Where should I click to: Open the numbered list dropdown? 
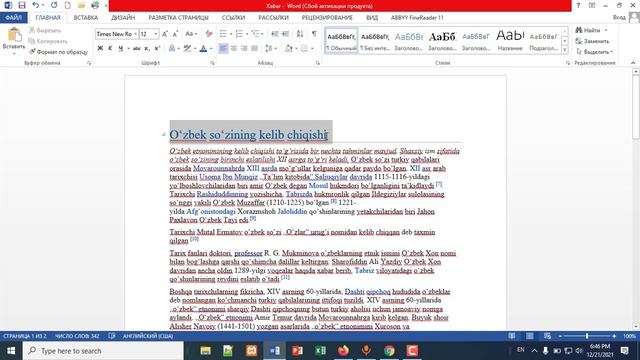coord(247,34)
